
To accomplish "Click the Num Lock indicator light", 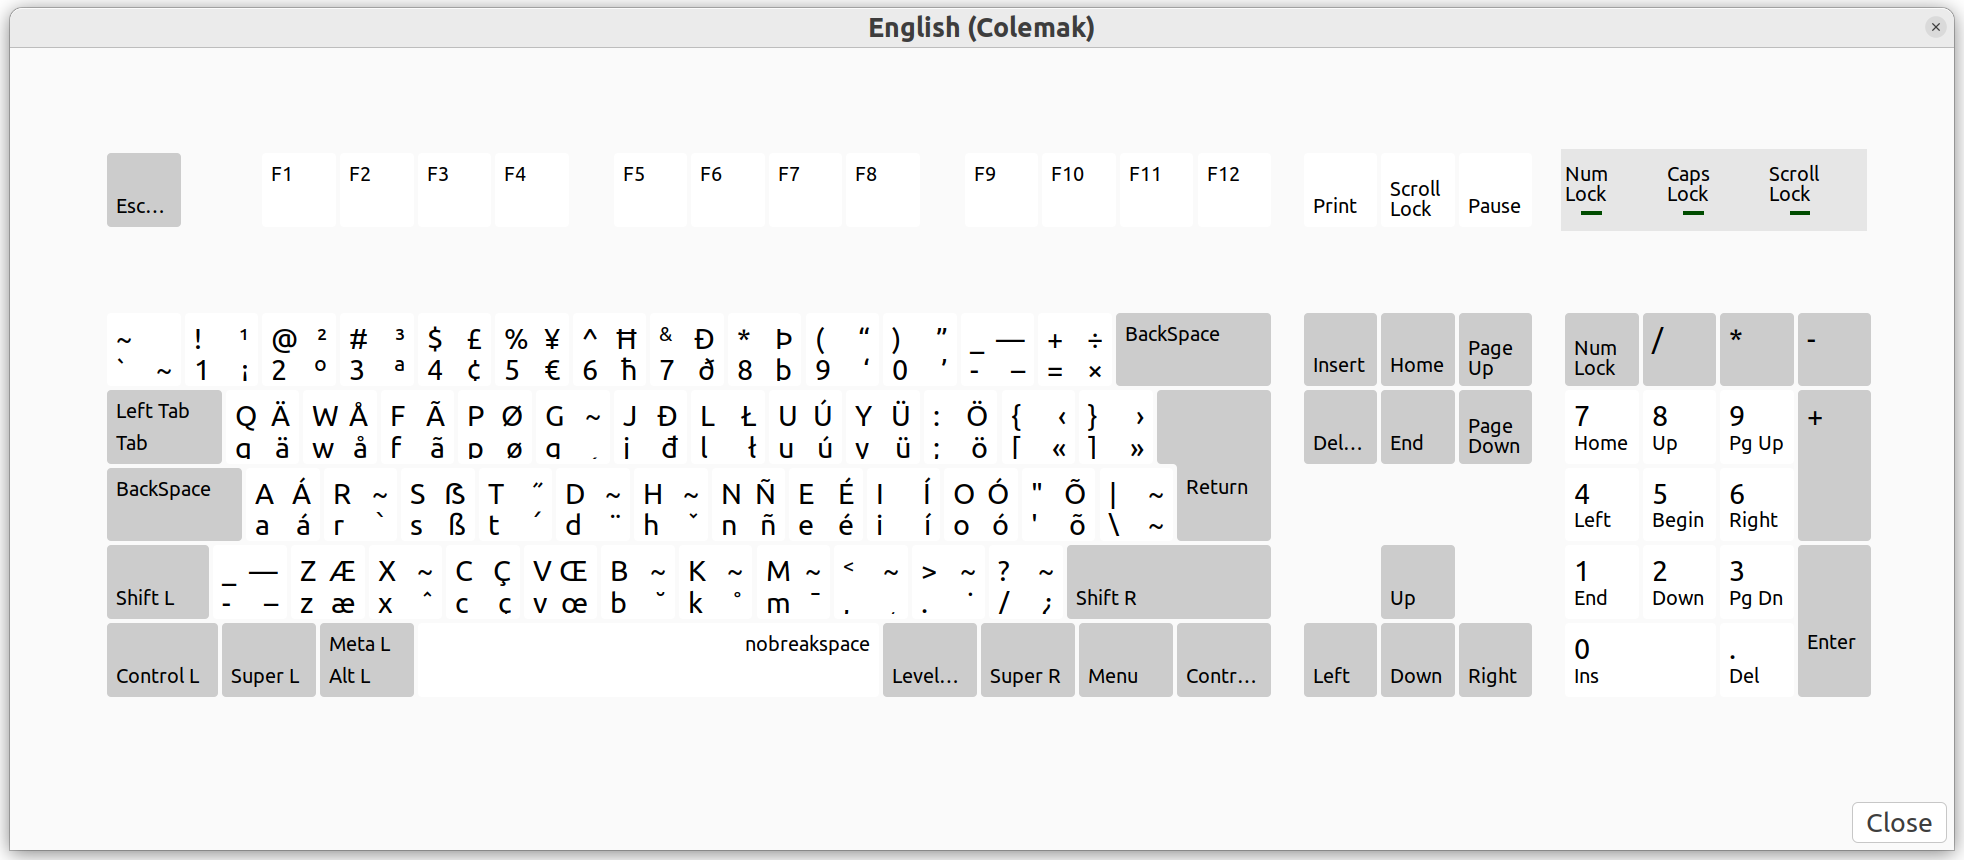I will (x=1591, y=213).
